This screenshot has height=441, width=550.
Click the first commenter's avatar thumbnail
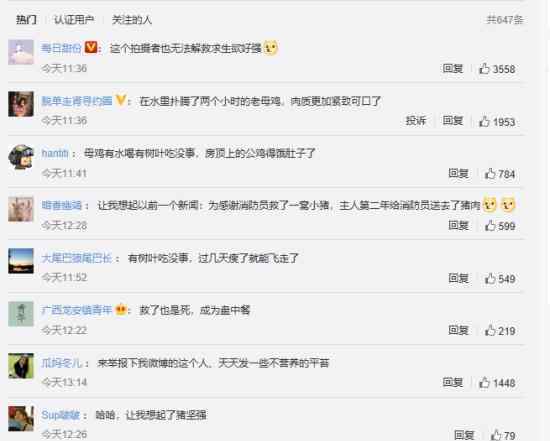pos(21,52)
